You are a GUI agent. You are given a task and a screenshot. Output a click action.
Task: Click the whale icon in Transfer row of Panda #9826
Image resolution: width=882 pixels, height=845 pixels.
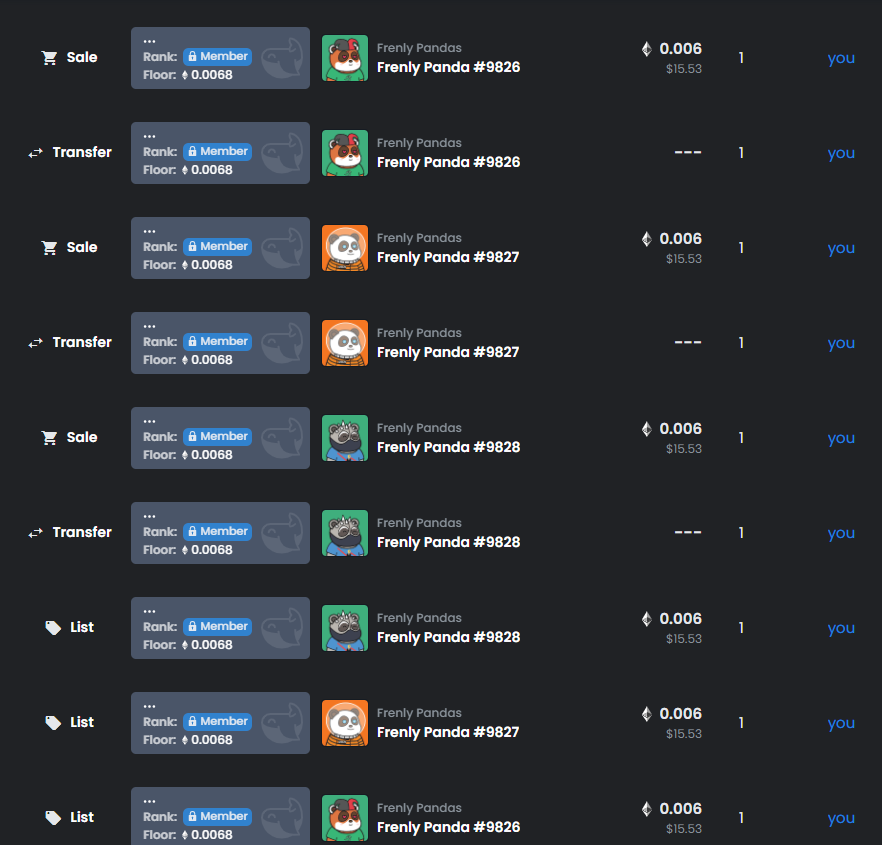coord(282,153)
